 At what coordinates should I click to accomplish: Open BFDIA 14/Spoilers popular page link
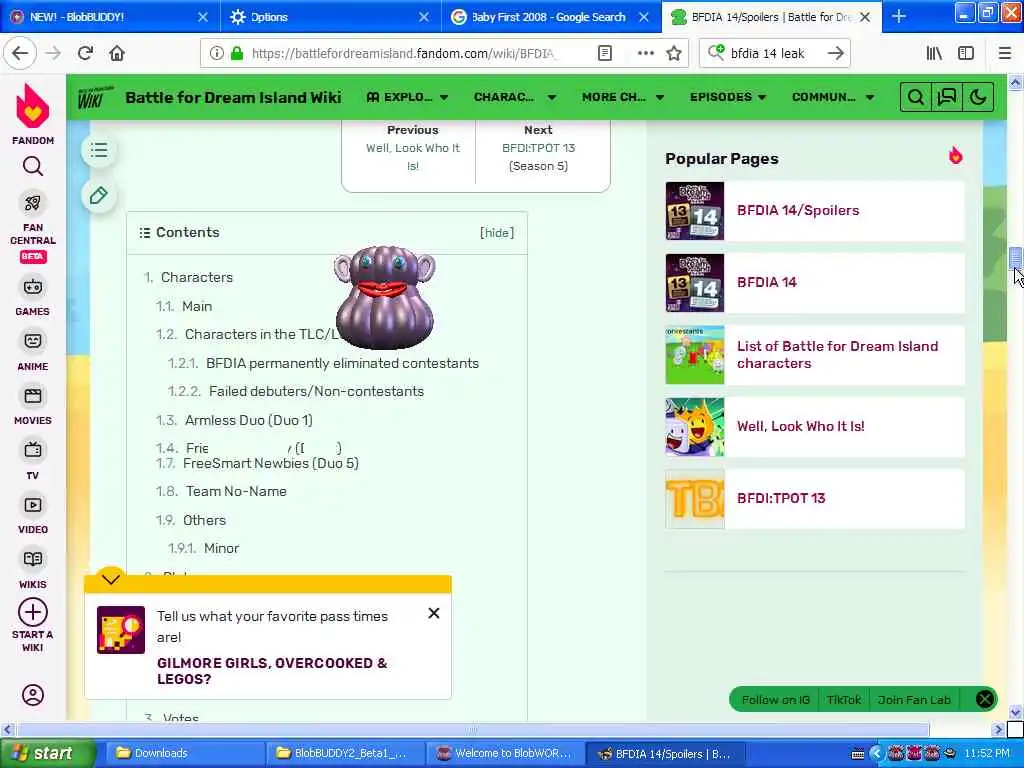[797, 210]
